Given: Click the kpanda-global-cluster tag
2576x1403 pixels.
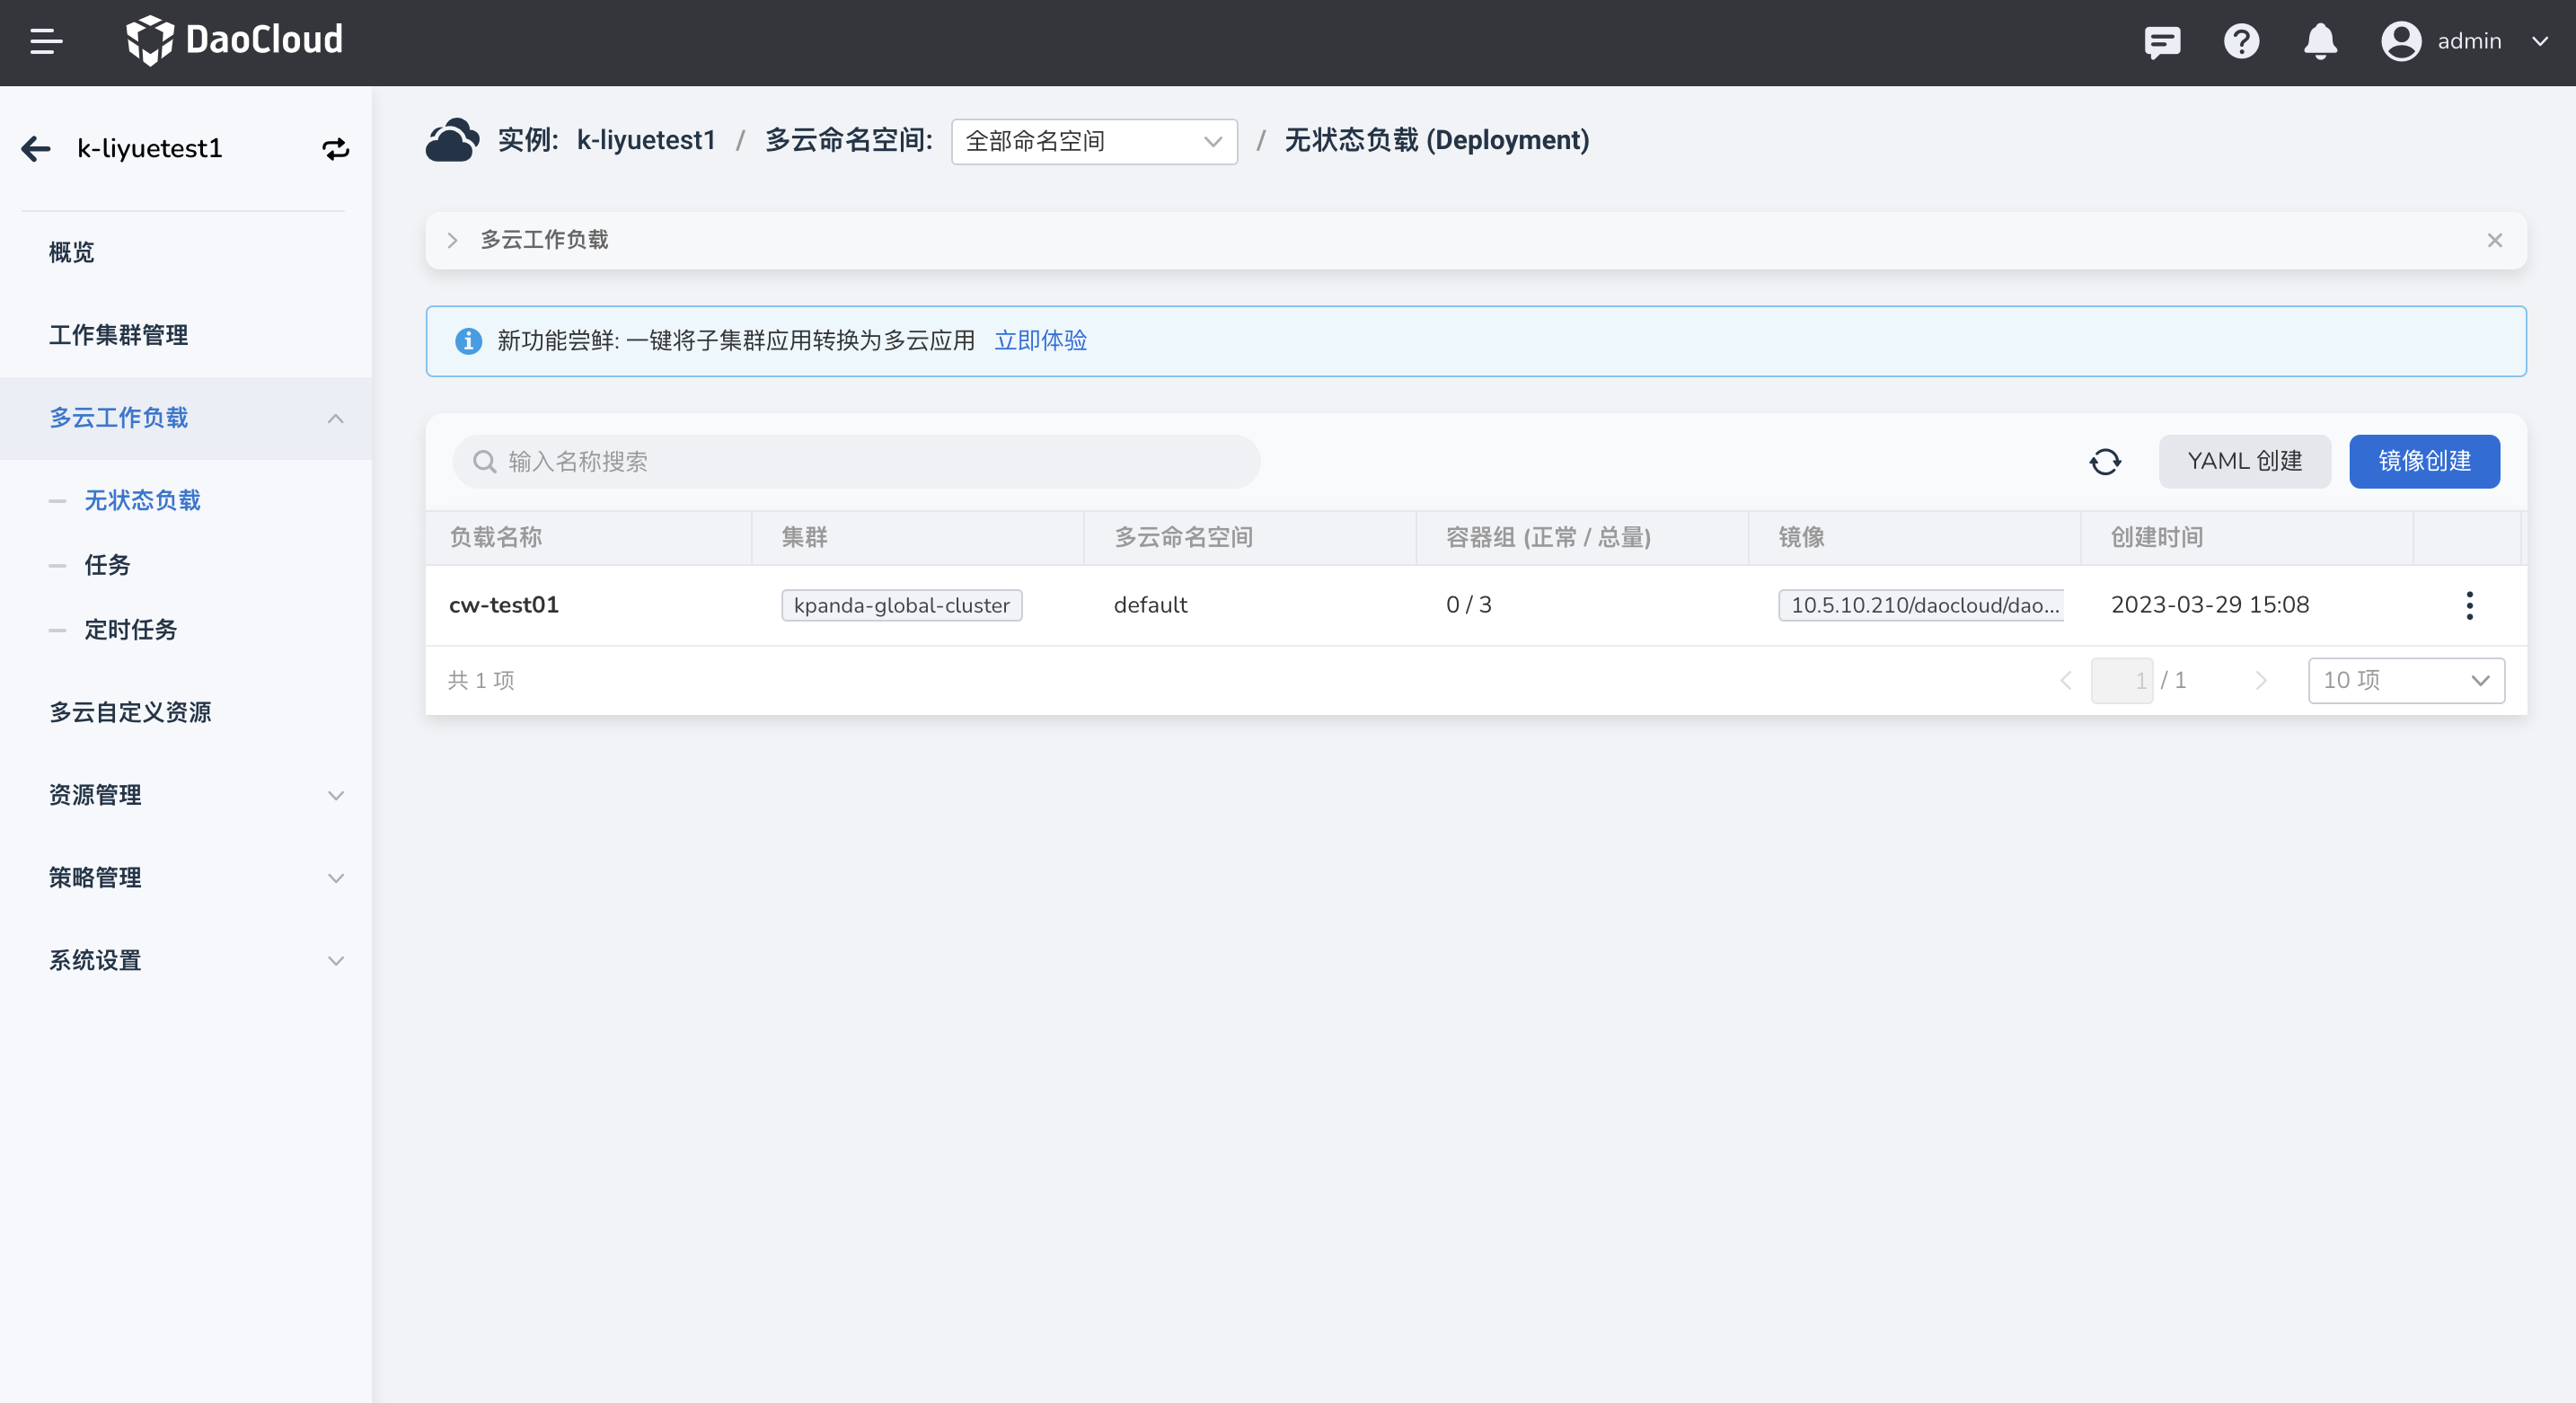Looking at the screenshot, I should (901, 605).
